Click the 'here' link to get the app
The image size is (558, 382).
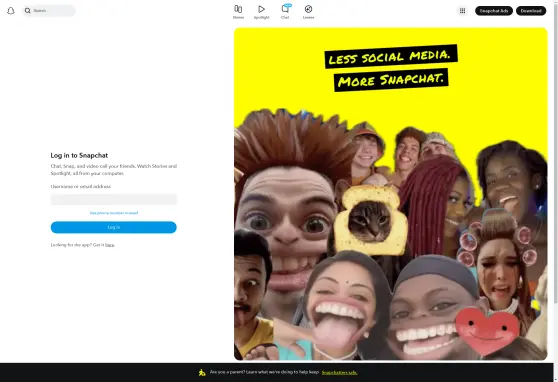pyautogui.click(x=110, y=245)
